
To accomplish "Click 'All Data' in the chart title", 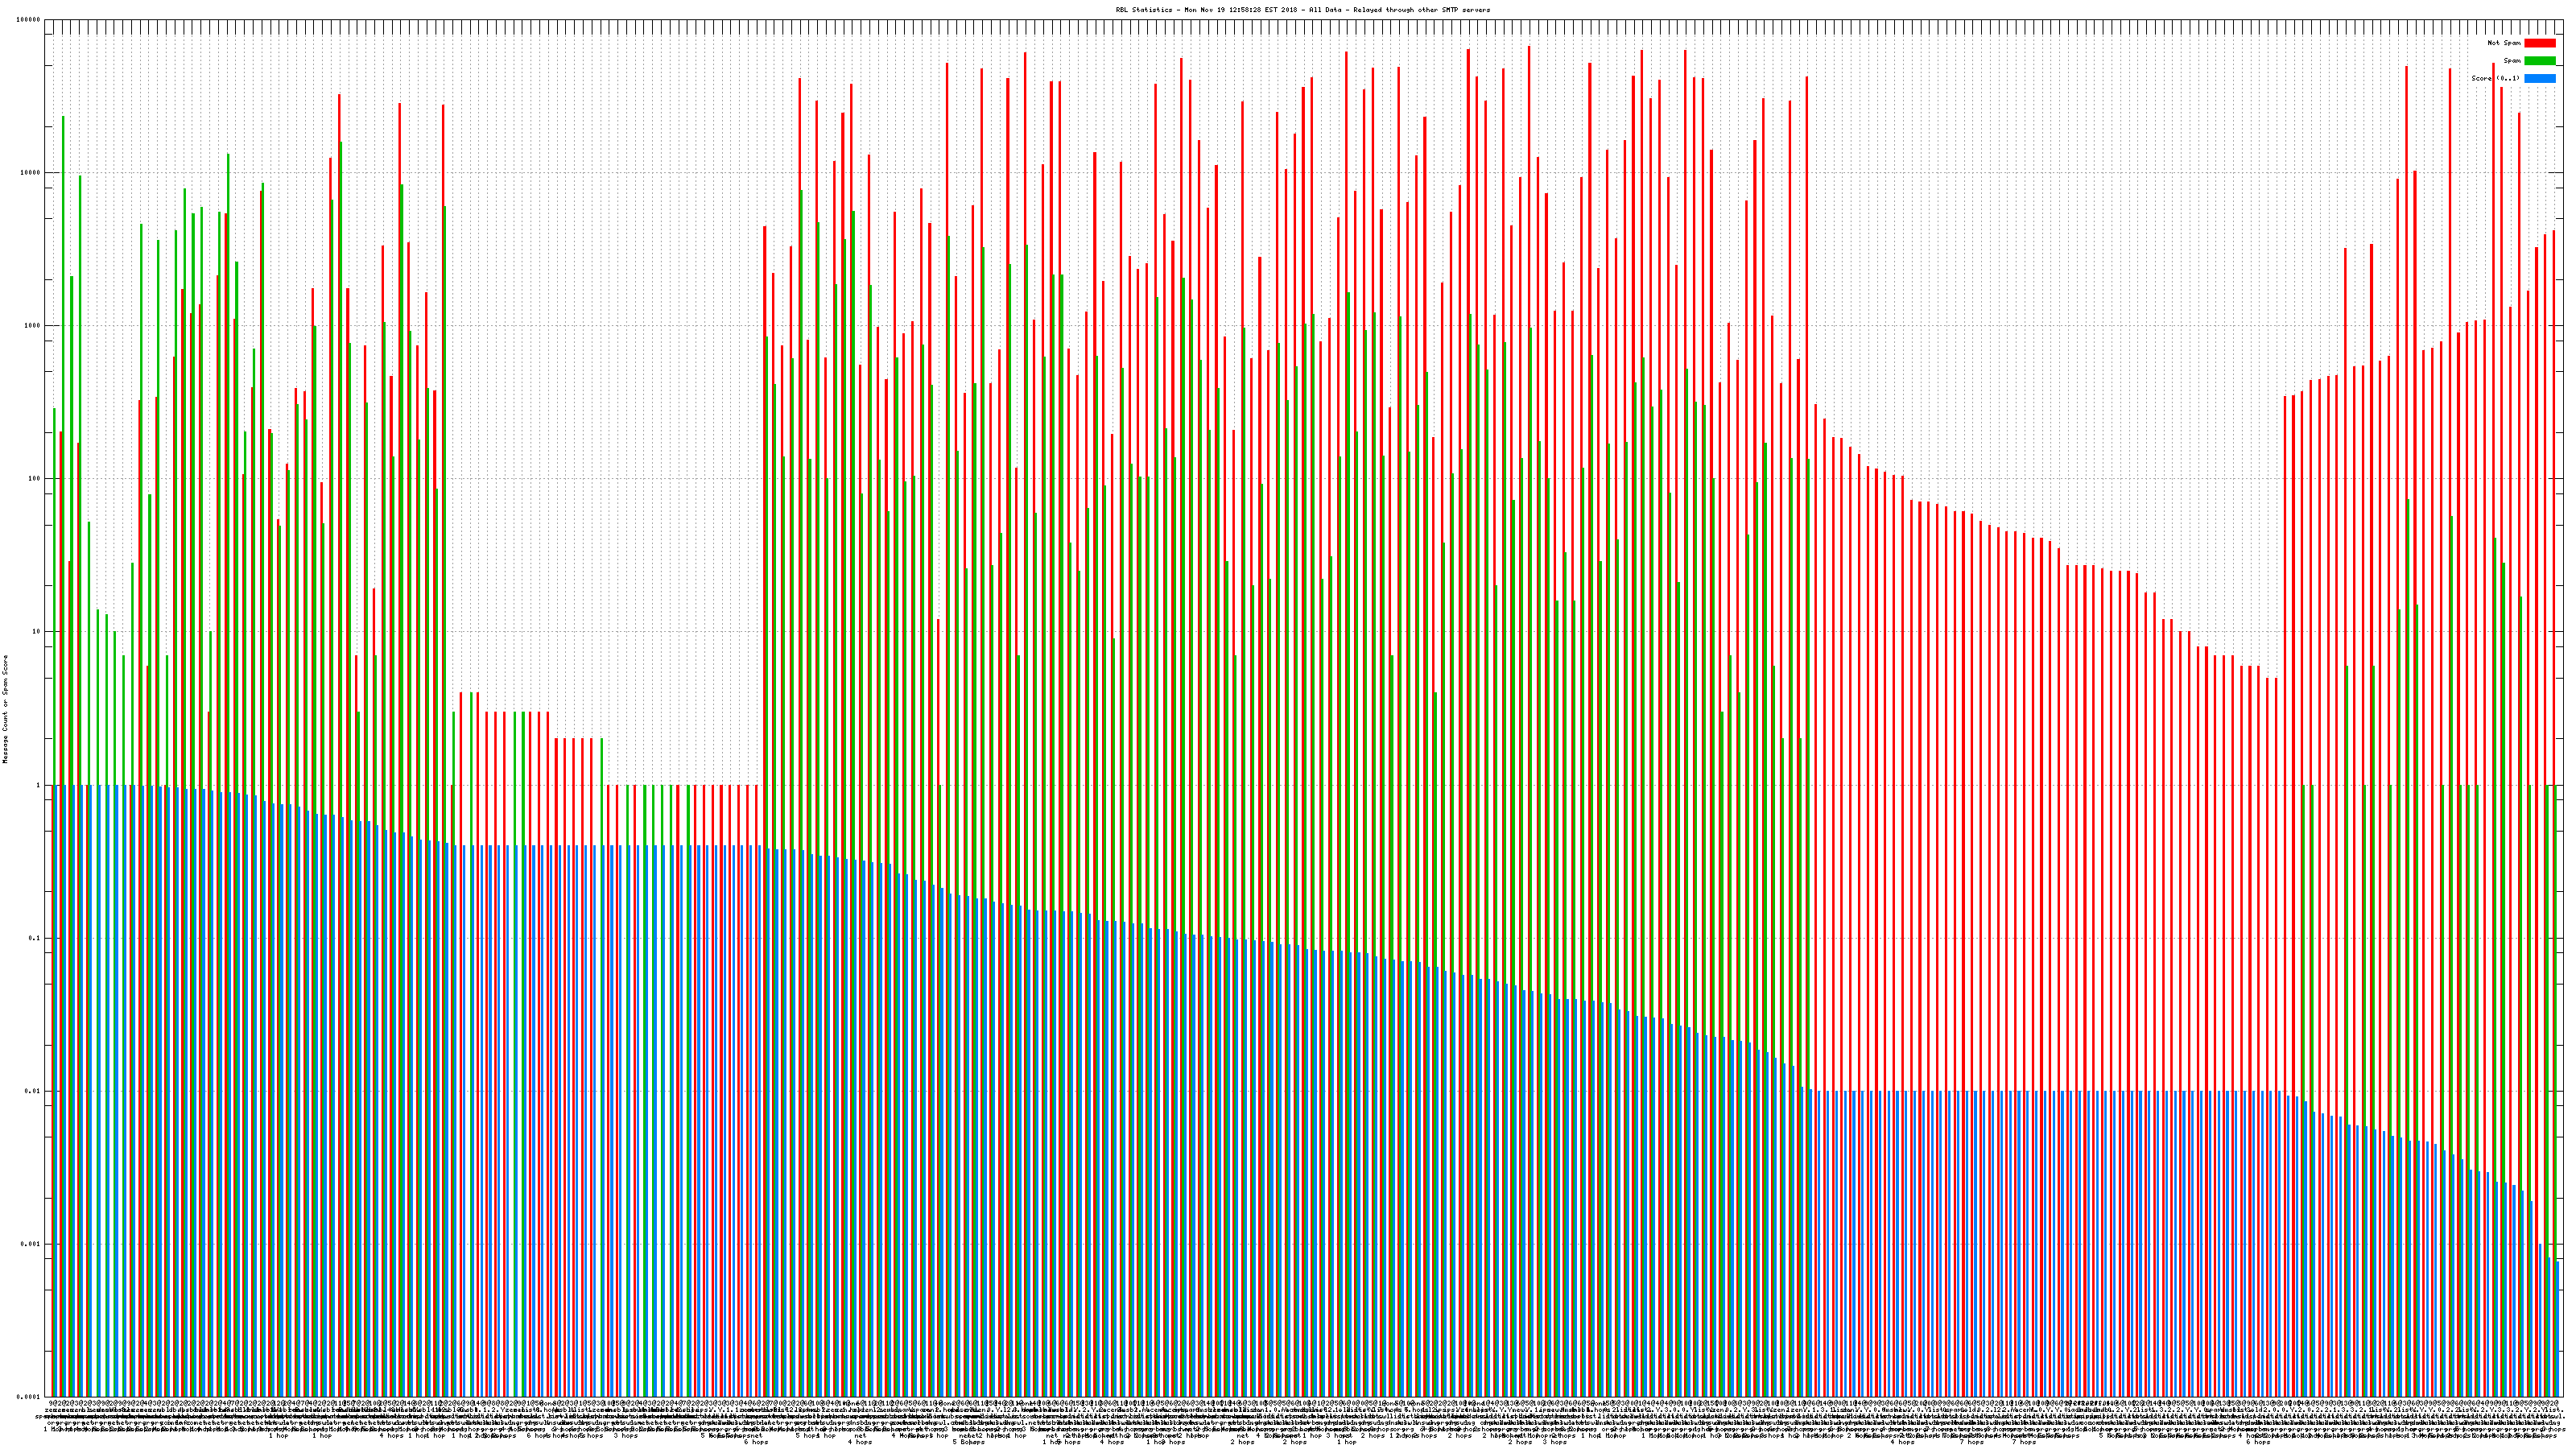I will coord(1325,10).
